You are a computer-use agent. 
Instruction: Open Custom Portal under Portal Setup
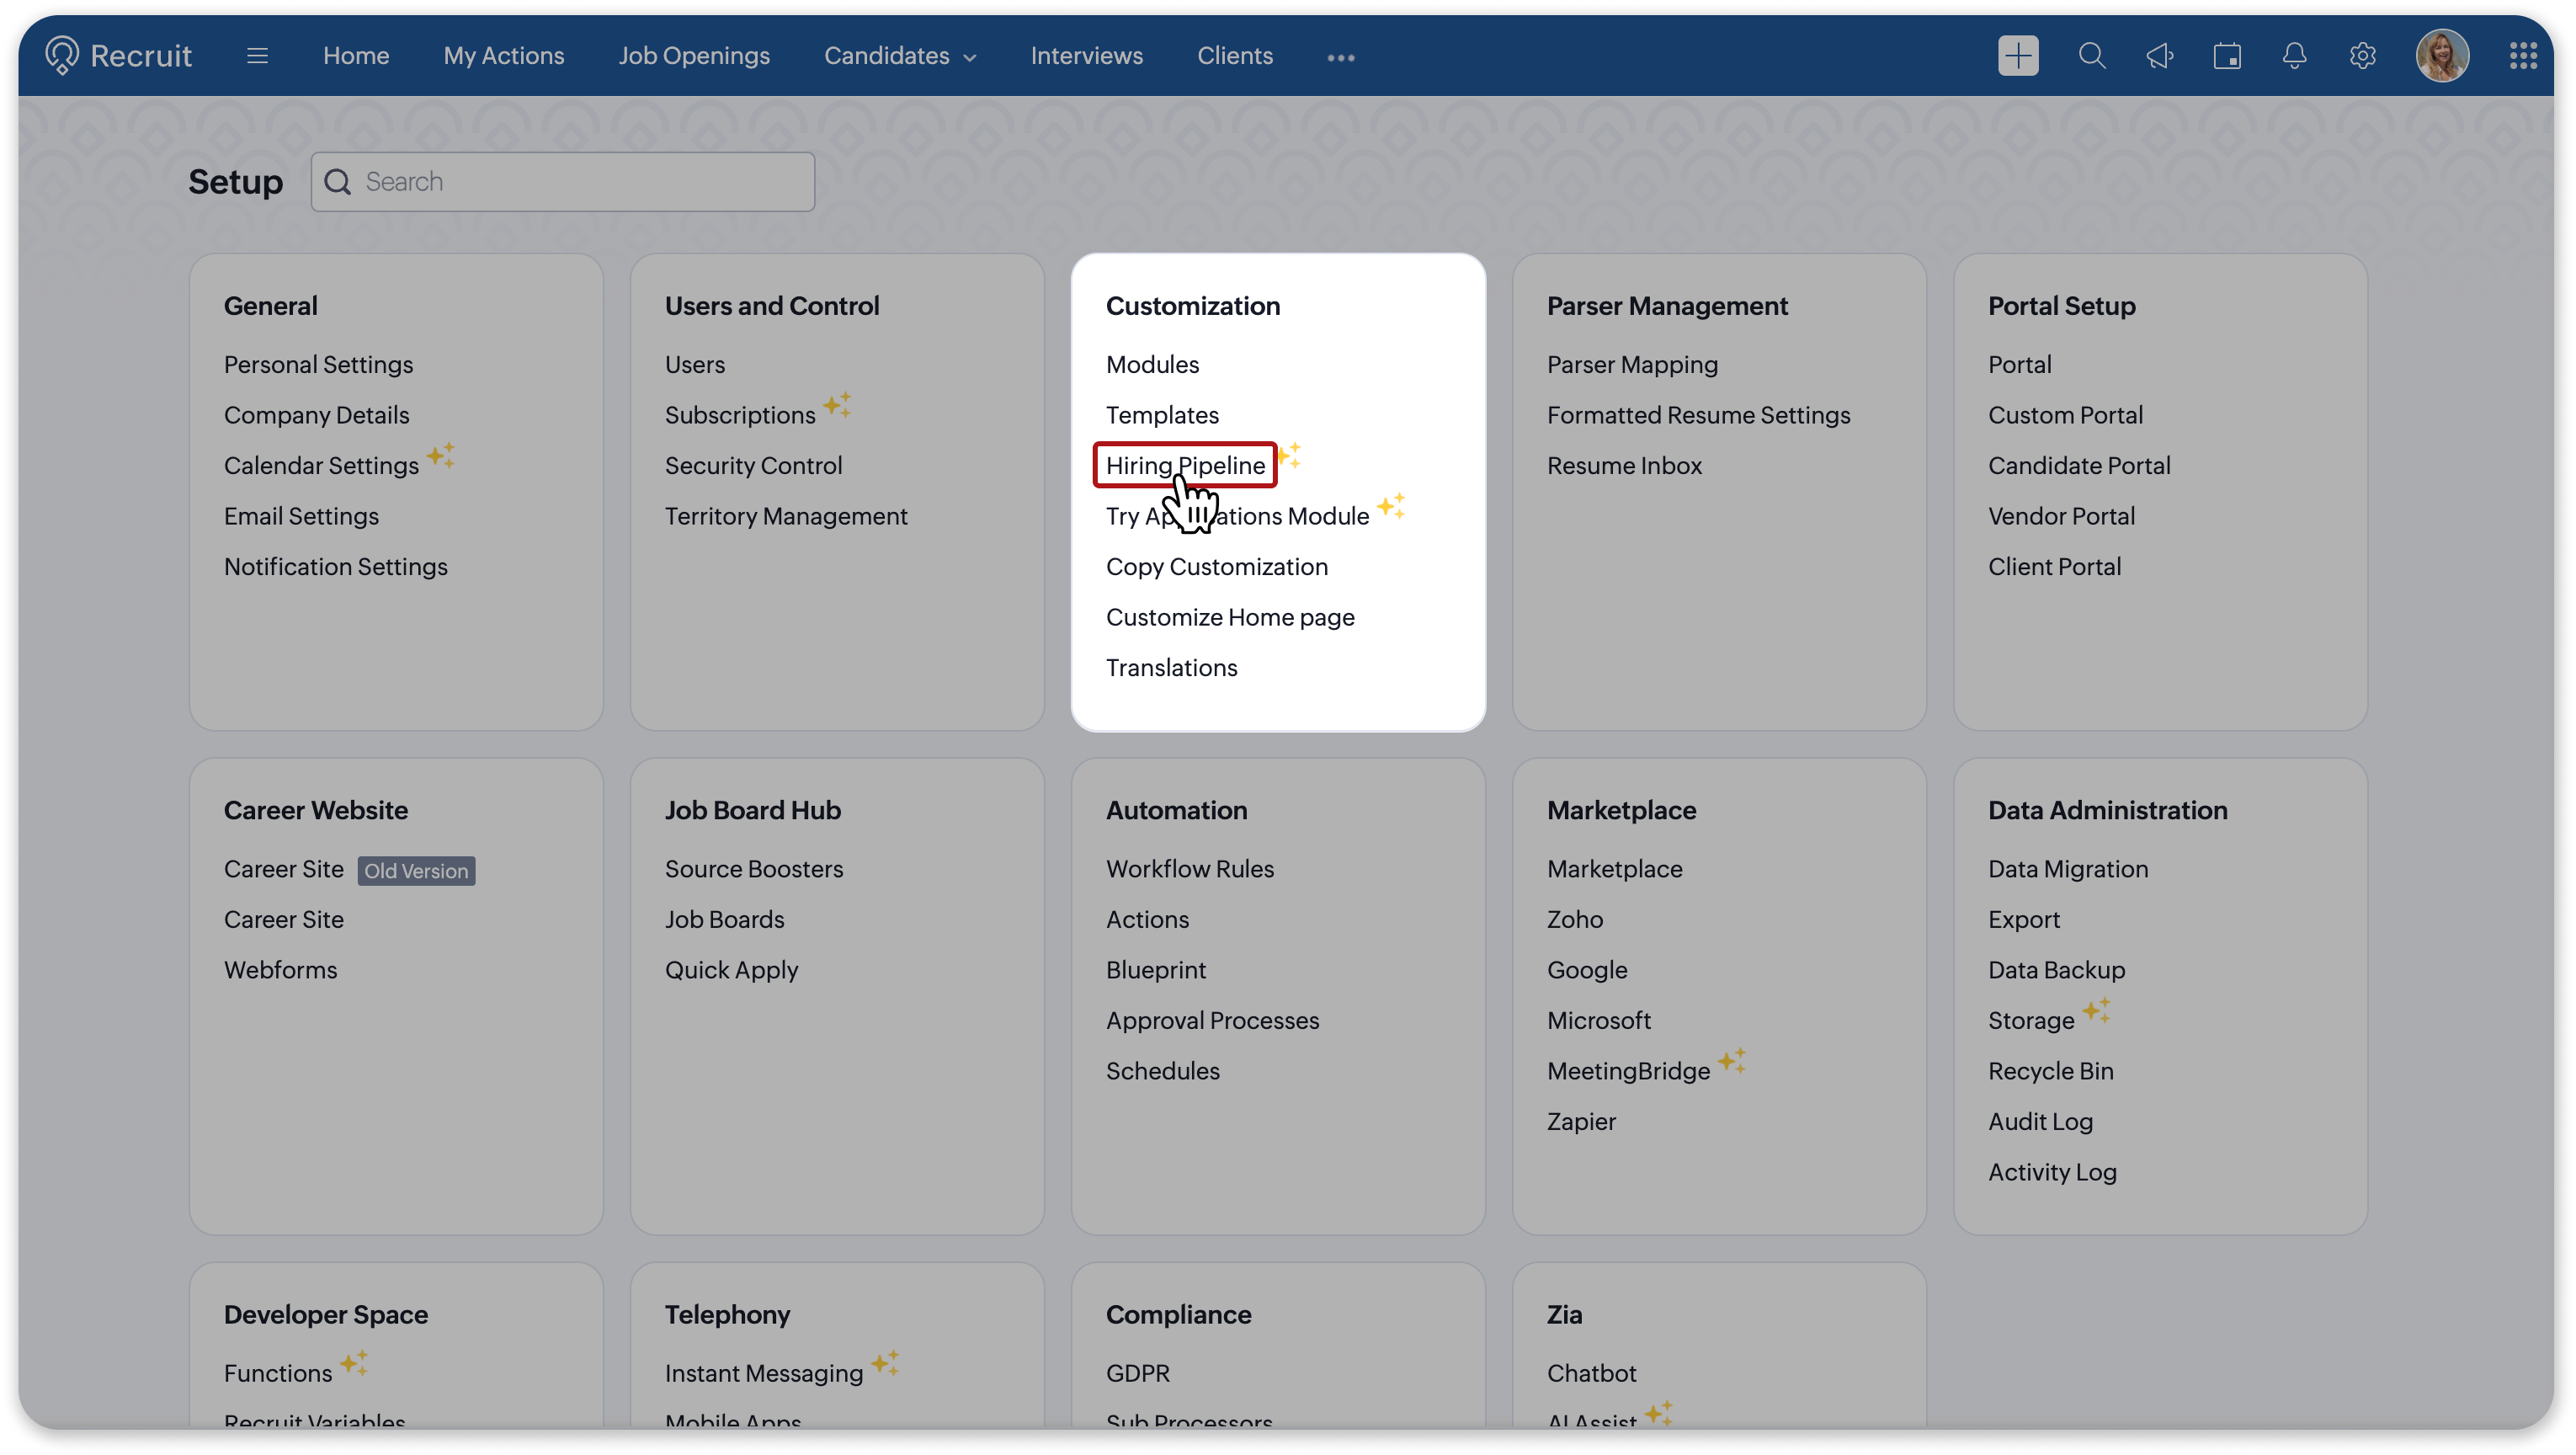[2065, 415]
